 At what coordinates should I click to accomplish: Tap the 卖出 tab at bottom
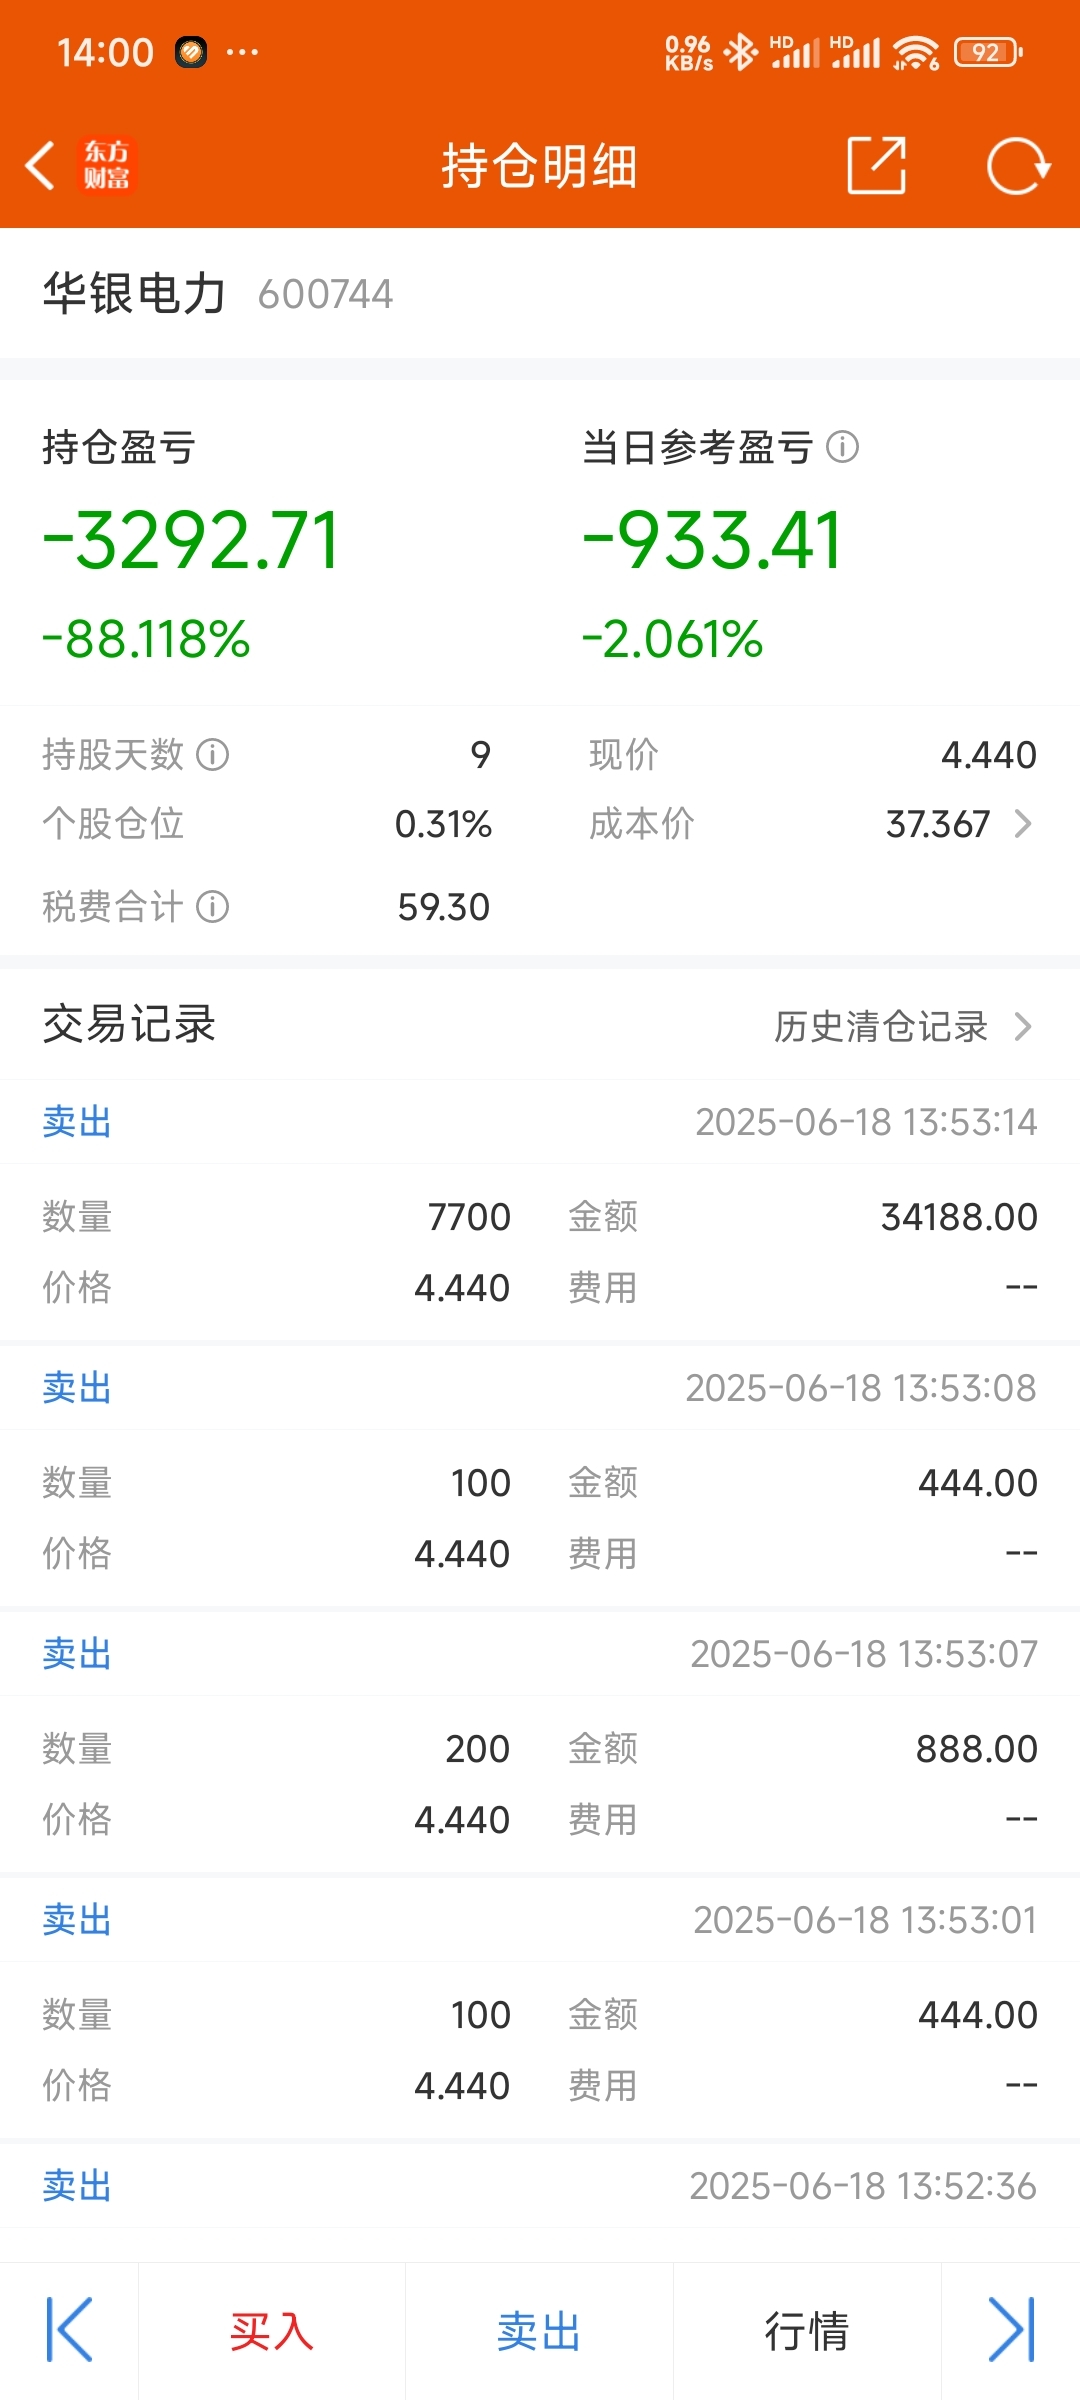click(x=539, y=2331)
